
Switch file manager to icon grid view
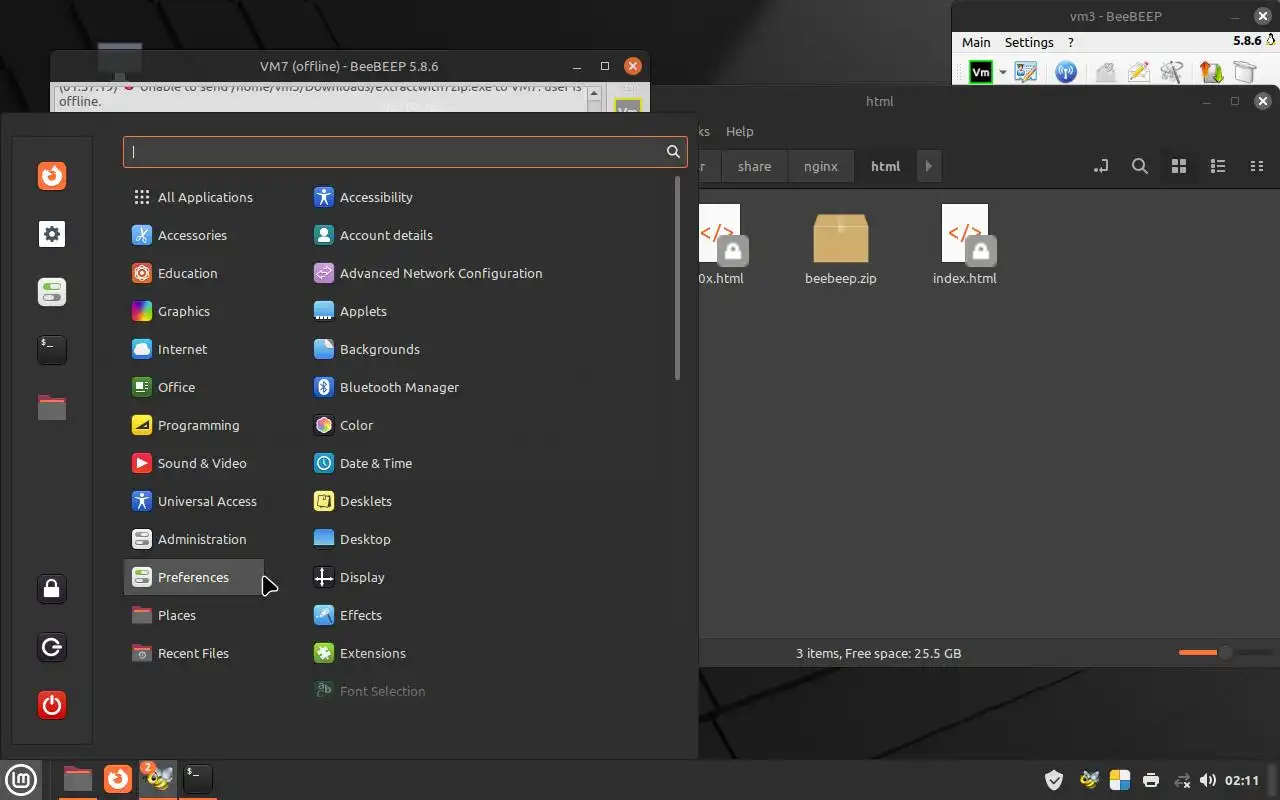pyautogui.click(x=1179, y=167)
